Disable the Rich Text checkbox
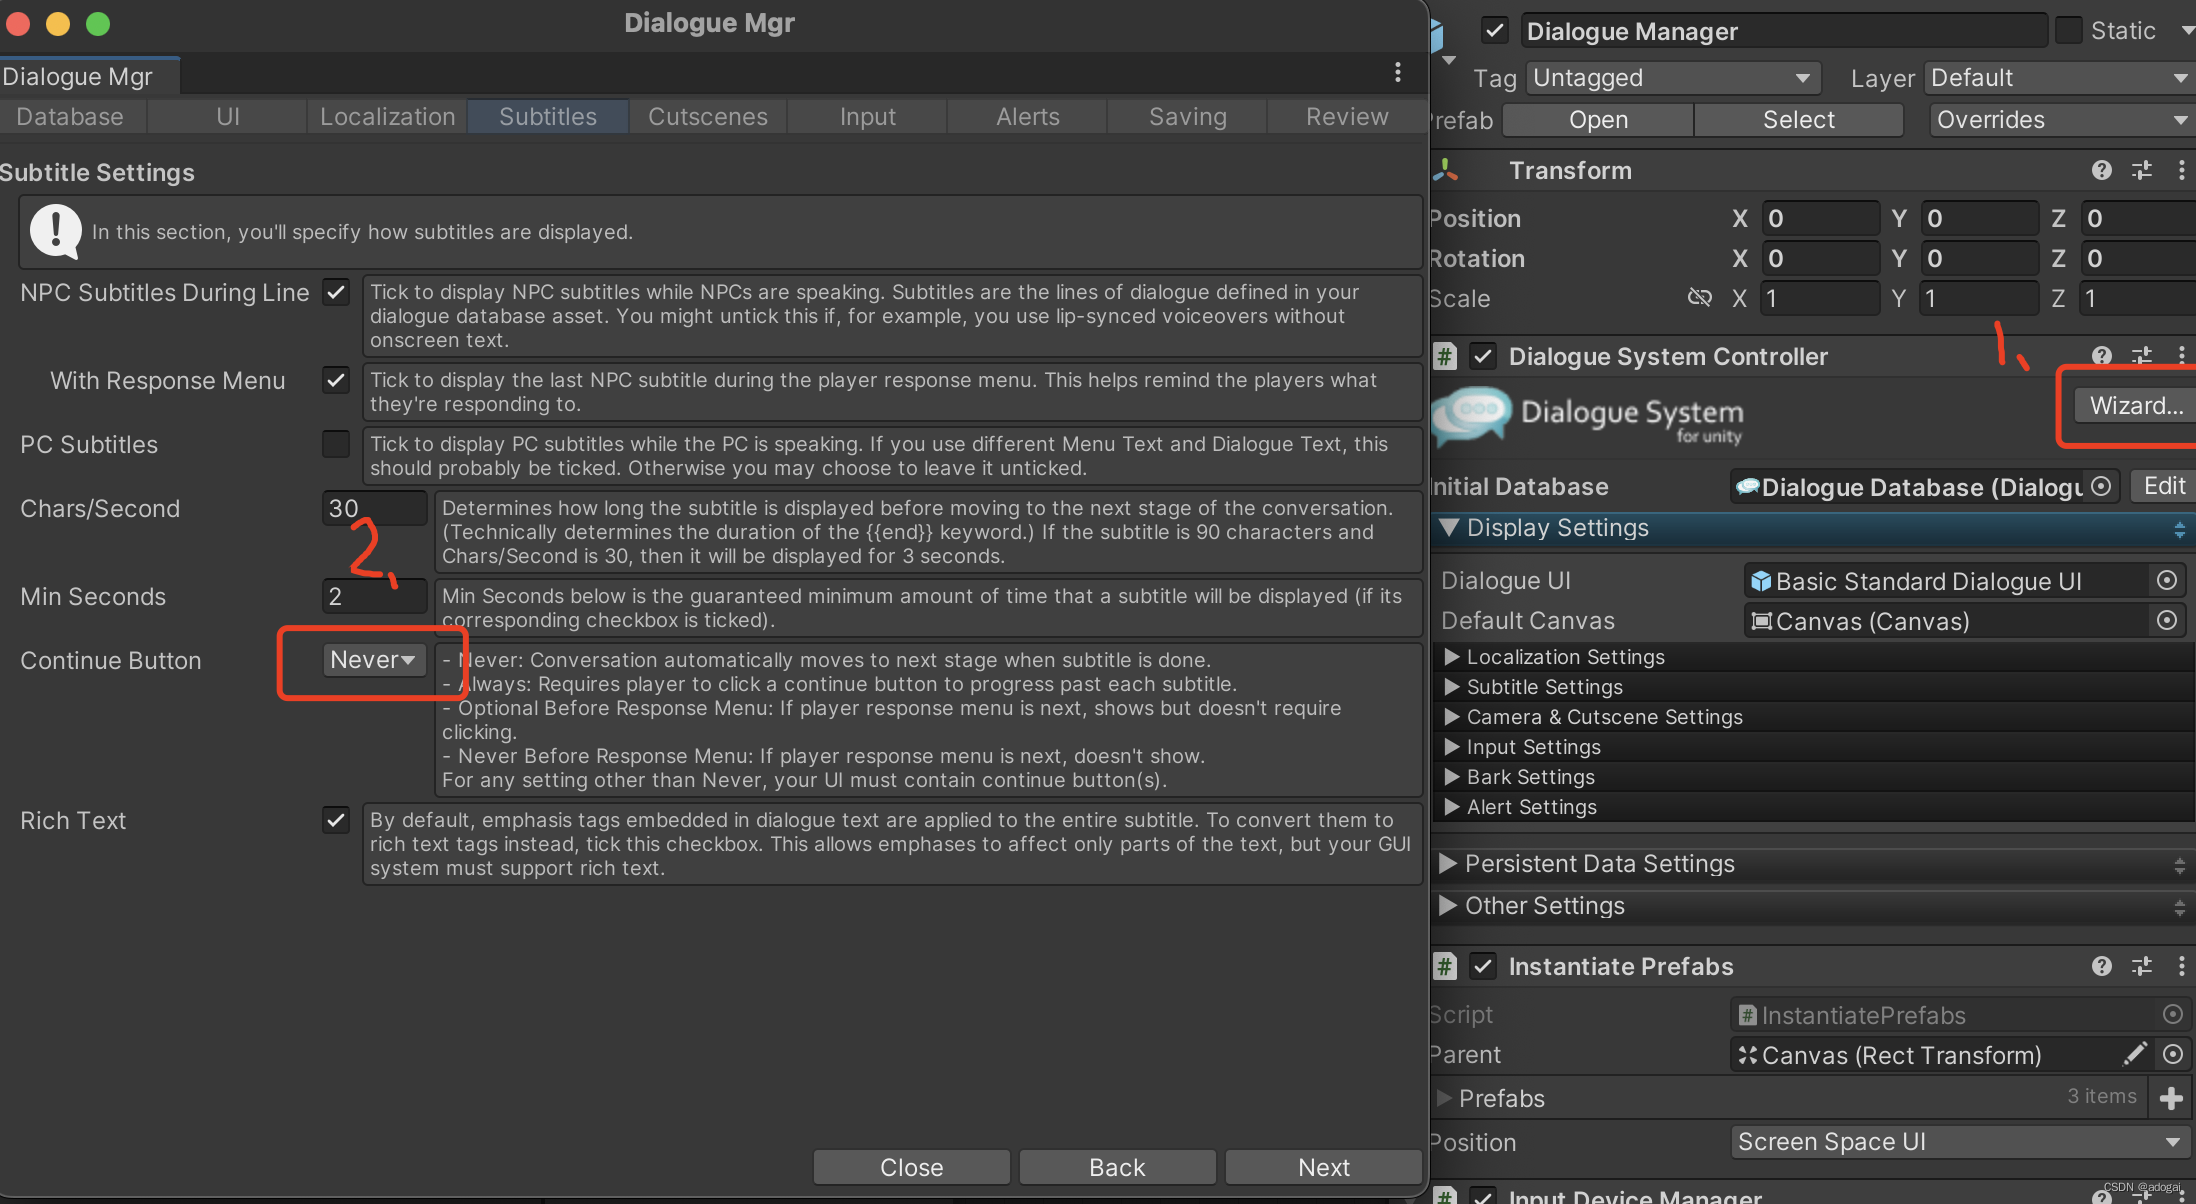Viewport: 2196px width, 1204px height. 335,820
